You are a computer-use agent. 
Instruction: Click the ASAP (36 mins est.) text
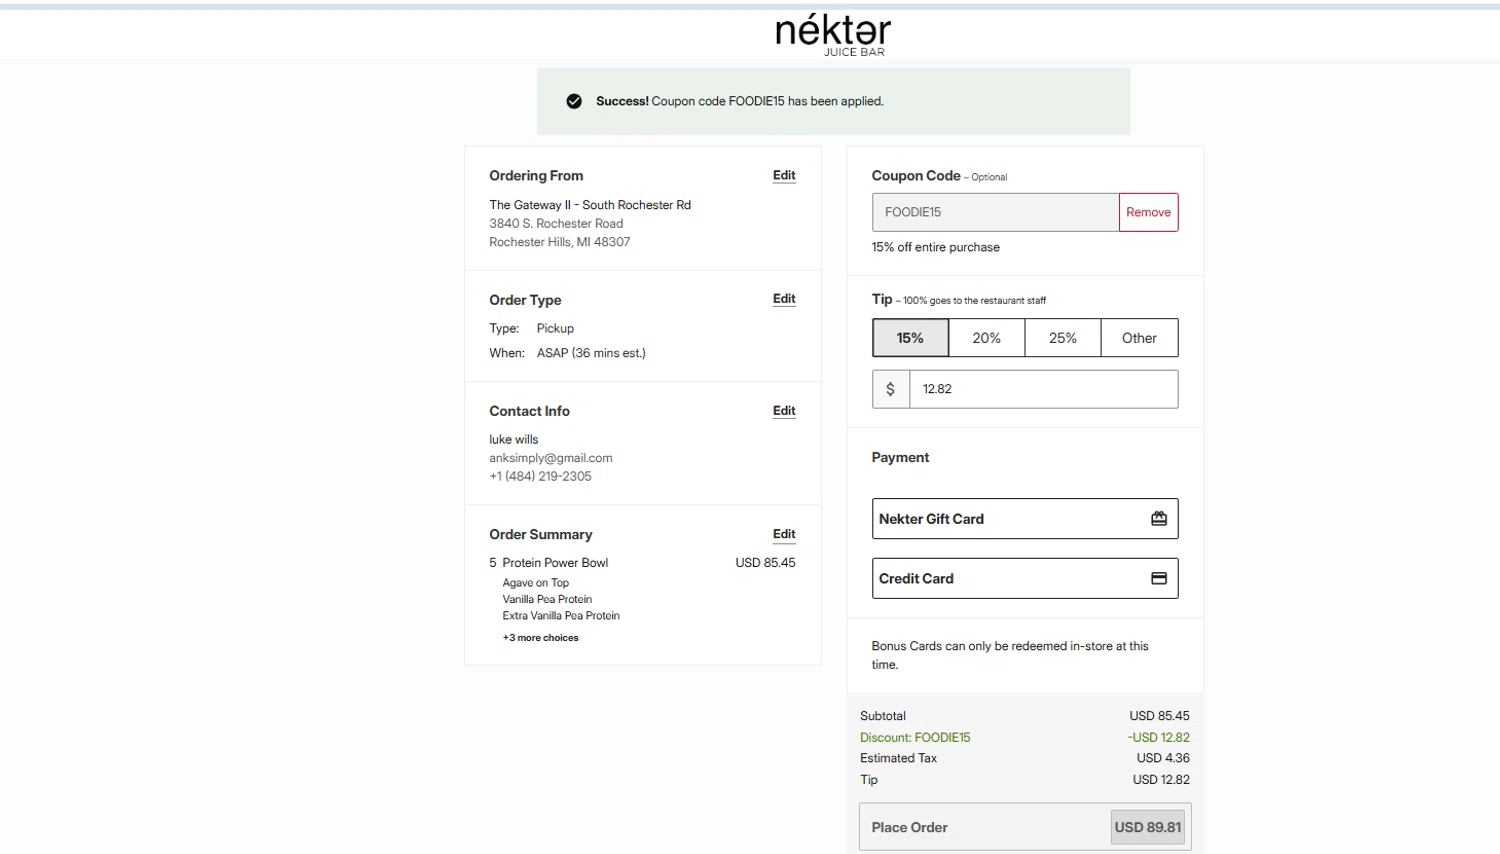[591, 353]
